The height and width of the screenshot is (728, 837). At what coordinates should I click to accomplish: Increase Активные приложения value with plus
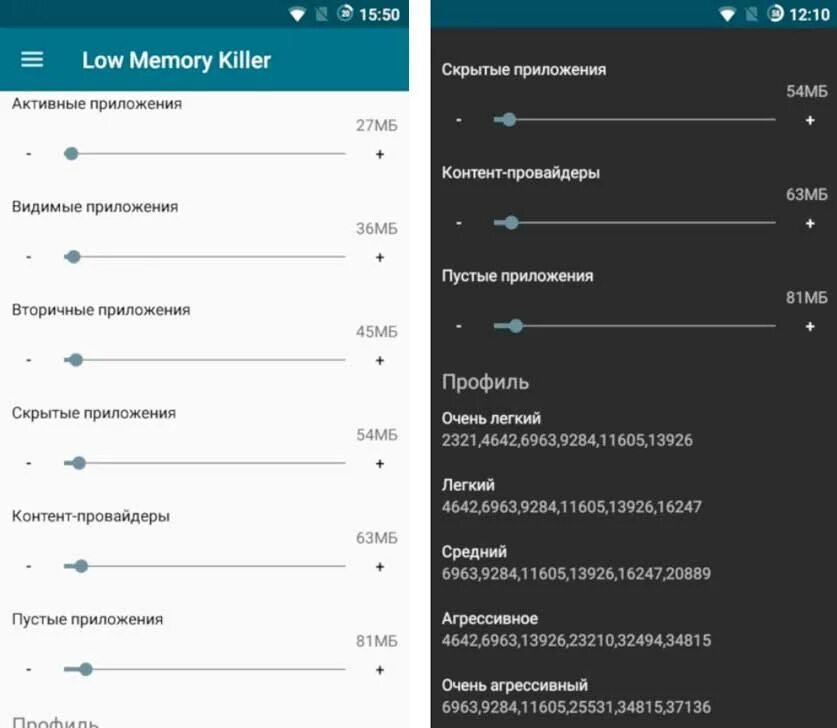point(380,154)
